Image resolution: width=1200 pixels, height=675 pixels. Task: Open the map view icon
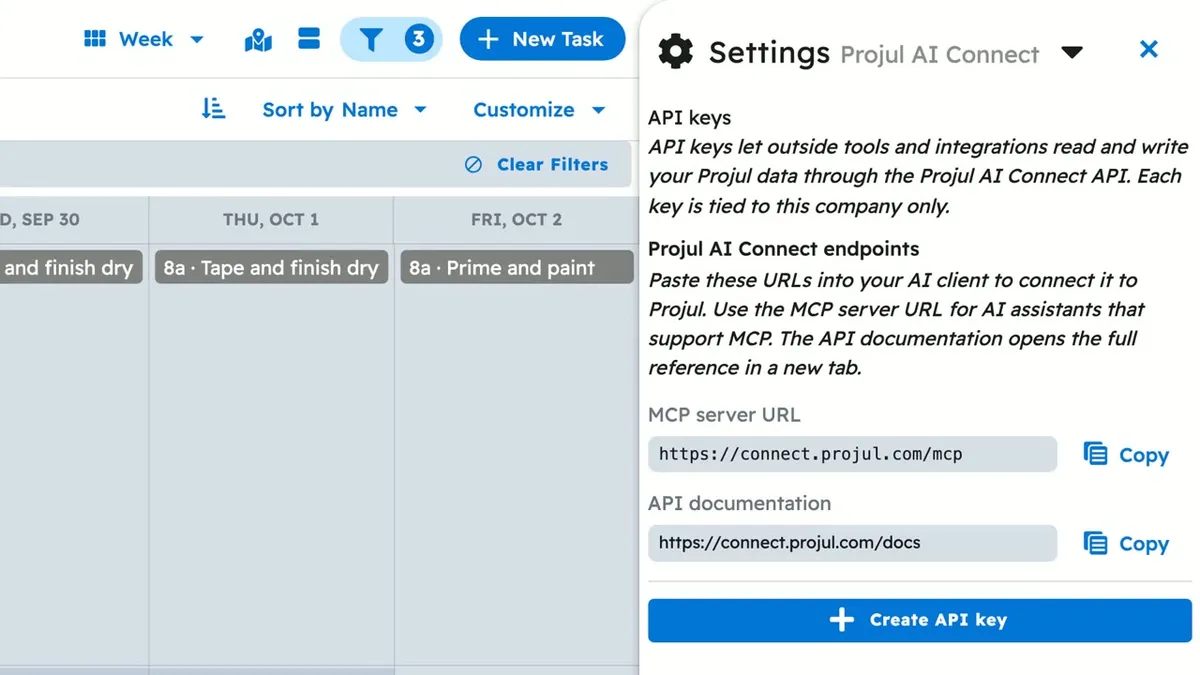[x=258, y=40]
